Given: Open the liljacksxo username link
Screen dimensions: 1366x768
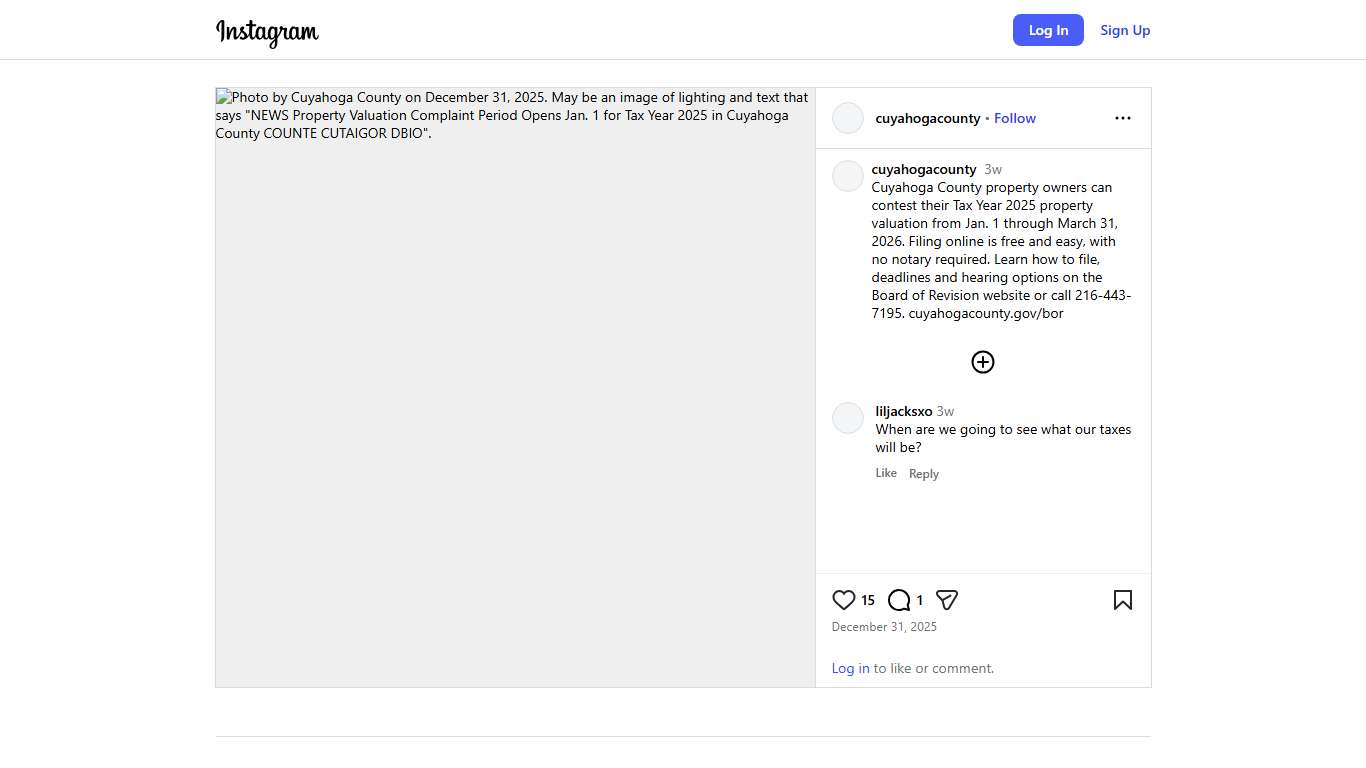Looking at the screenshot, I should coord(904,411).
